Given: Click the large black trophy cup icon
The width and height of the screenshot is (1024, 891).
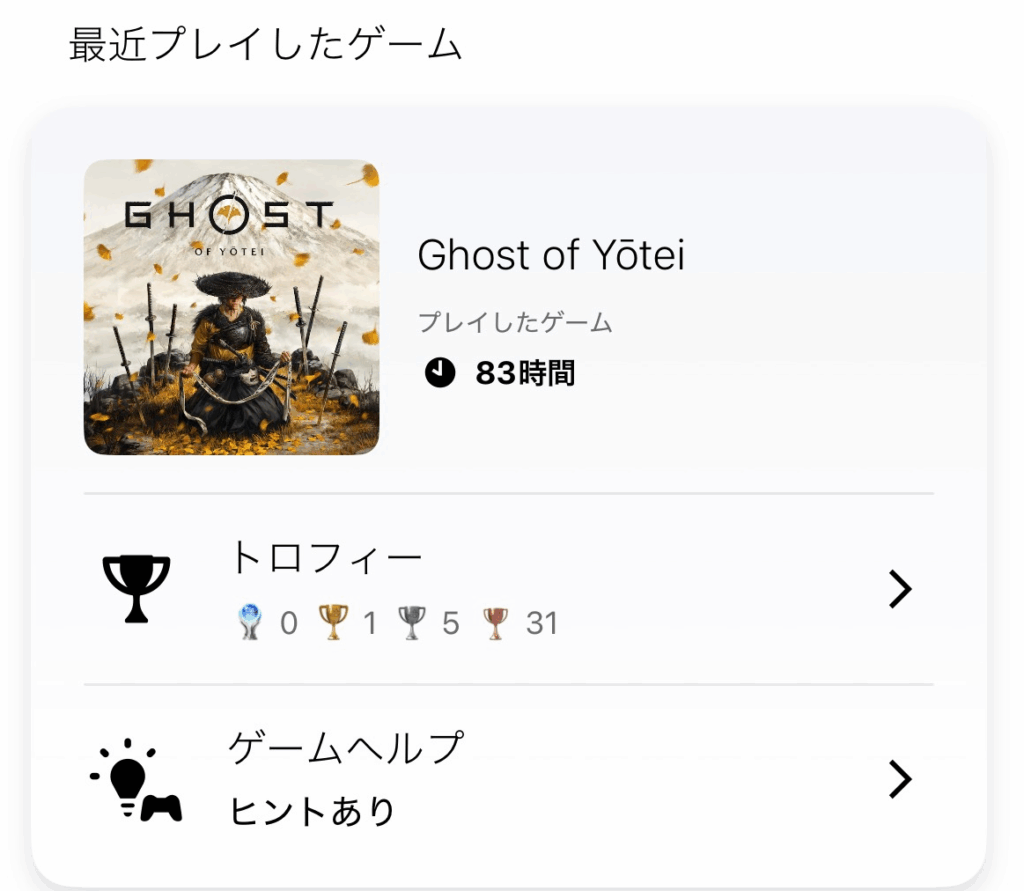Looking at the screenshot, I should click(x=137, y=588).
